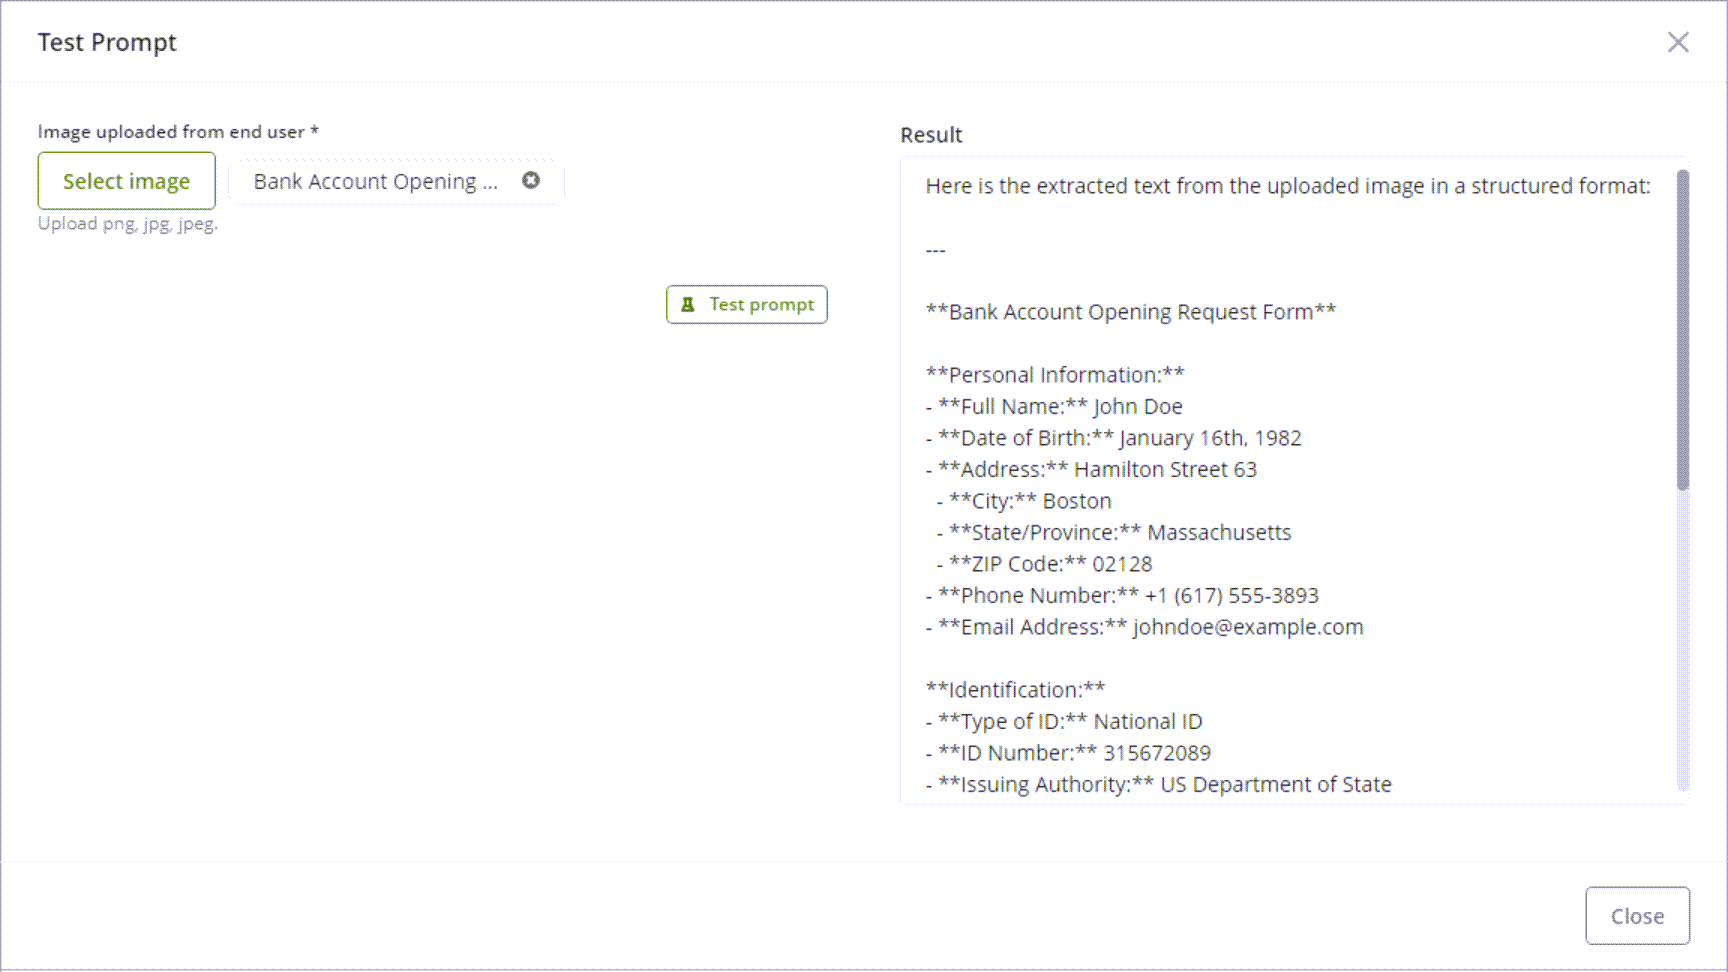Image resolution: width=1728 pixels, height=972 pixels.
Task: Click the Close button at bottom
Action: point(1637,916)
